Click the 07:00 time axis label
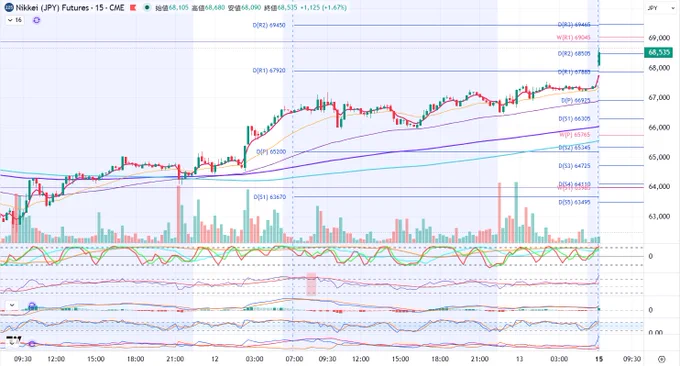The width and height of the screenshot is (680, 366). pos(294,359)
